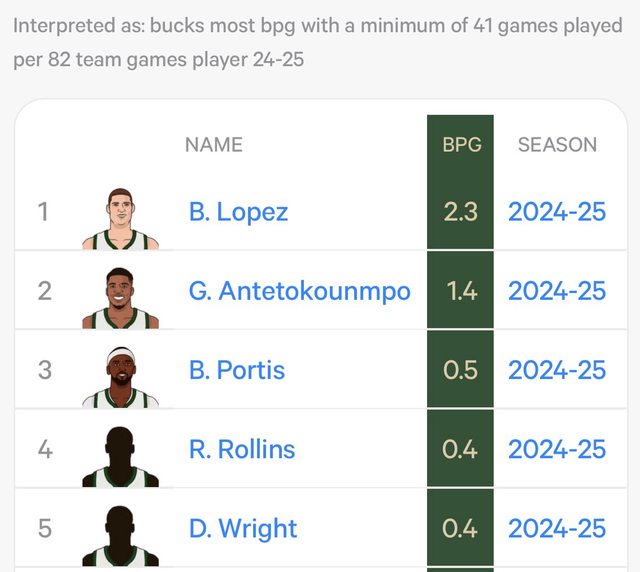The height and width of the screenshot is (572, 640).
Task: Click B. Lopez's 2.3 BPG value
Action: (461, 211)
